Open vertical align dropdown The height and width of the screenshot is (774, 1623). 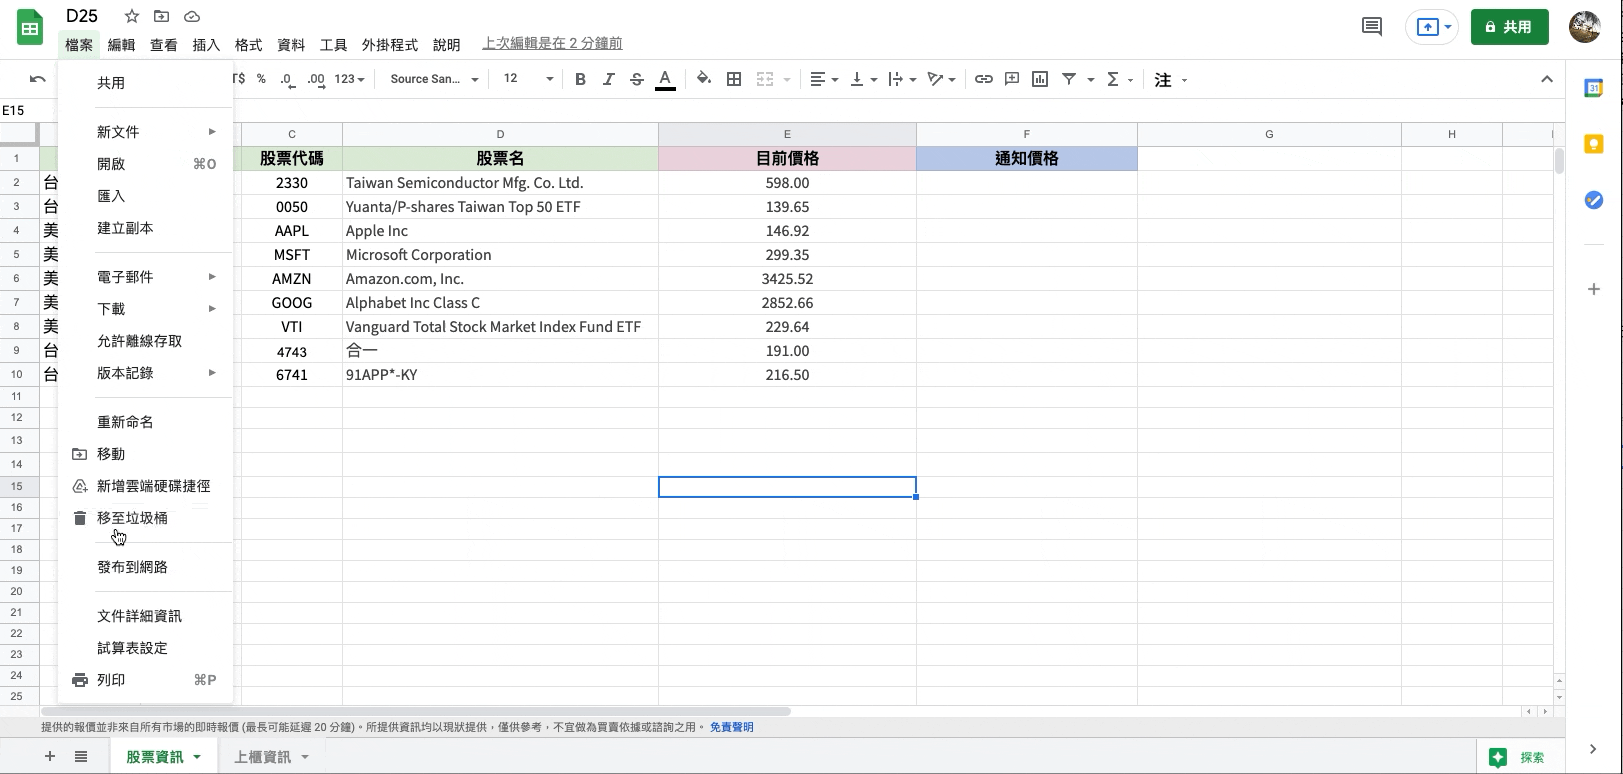coord(863,79)
